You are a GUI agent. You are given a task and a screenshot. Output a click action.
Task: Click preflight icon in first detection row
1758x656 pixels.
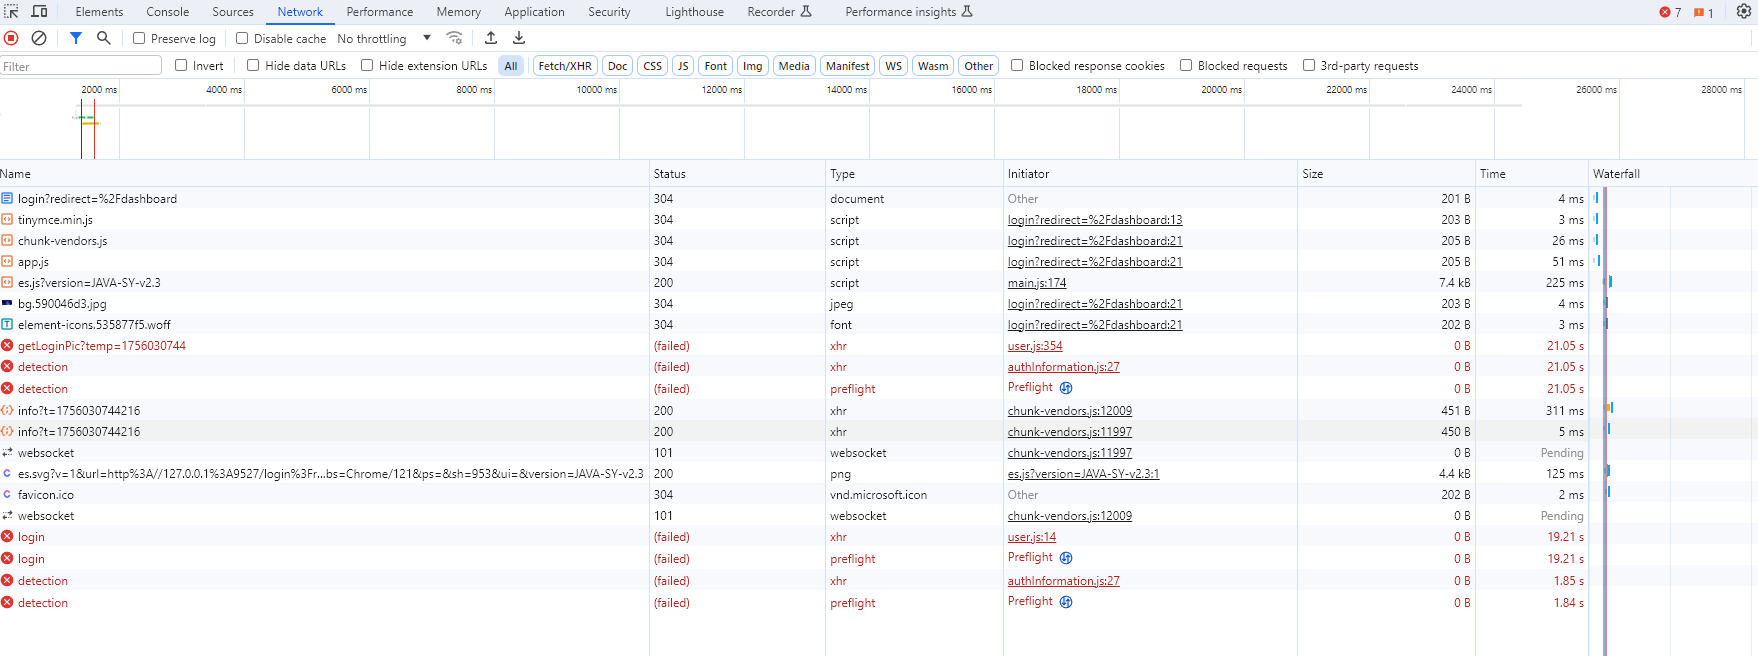coord(1066,388)
